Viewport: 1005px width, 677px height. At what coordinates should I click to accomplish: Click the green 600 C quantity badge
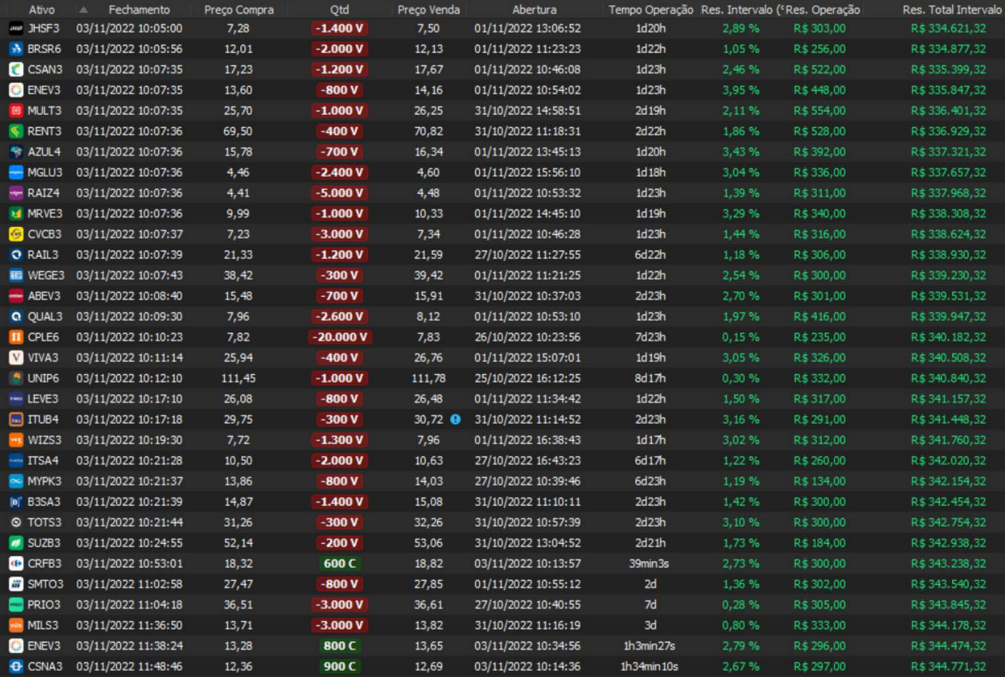[x=339, y=563]
